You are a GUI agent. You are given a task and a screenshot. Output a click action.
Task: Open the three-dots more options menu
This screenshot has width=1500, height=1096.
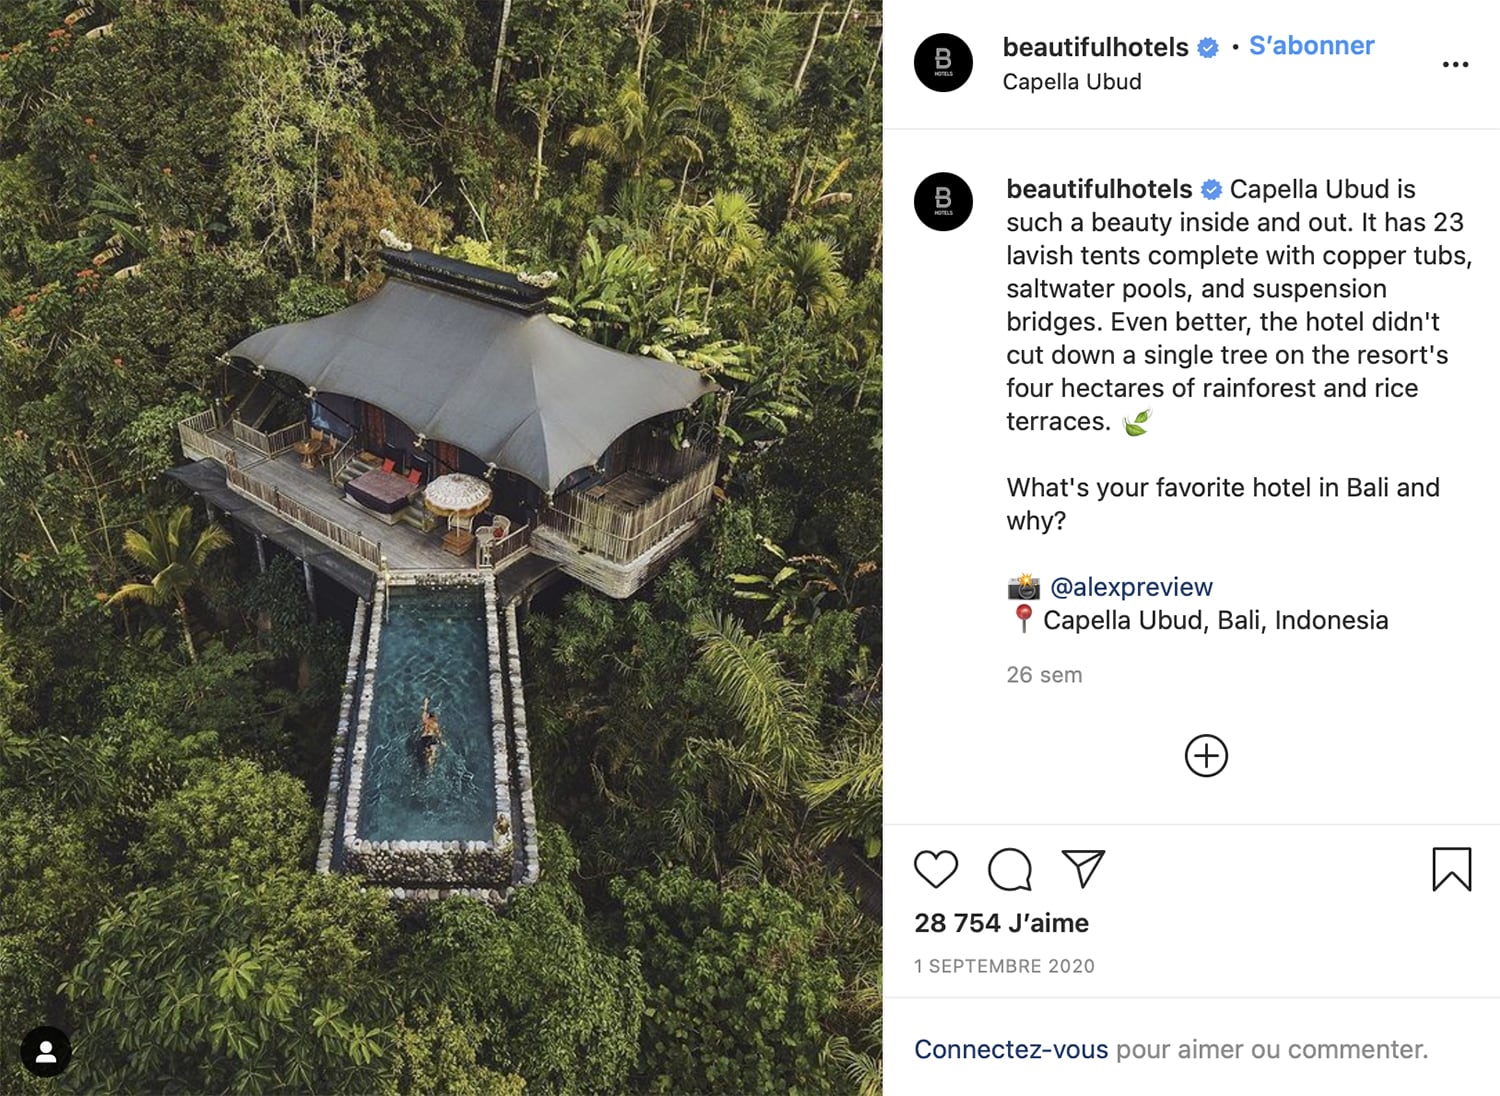click(x=1455, y=64)
